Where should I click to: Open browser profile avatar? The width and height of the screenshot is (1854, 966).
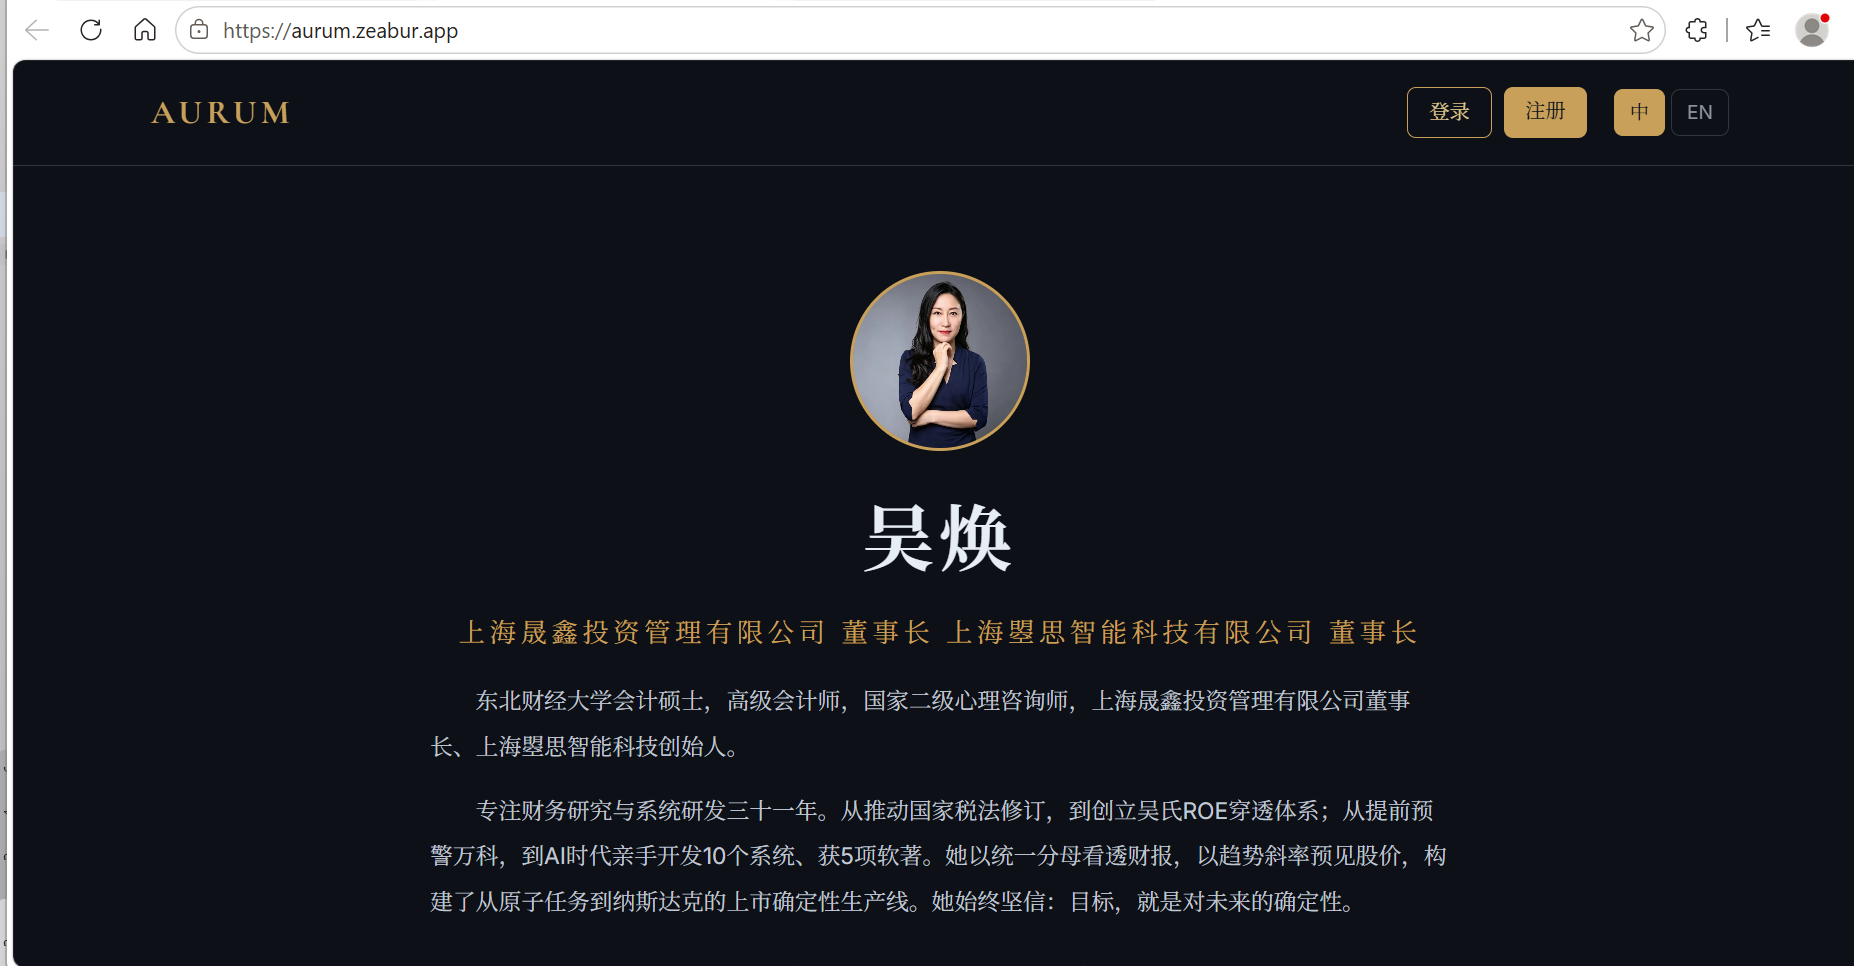1812,30
